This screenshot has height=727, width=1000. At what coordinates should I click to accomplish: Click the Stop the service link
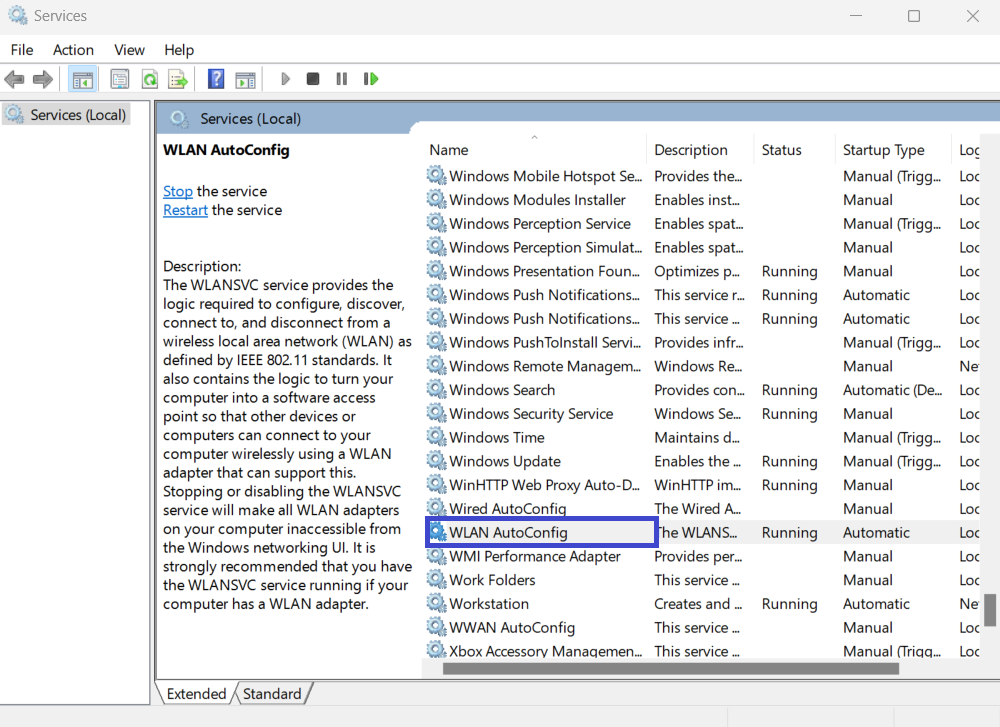(x=178, y=191)
